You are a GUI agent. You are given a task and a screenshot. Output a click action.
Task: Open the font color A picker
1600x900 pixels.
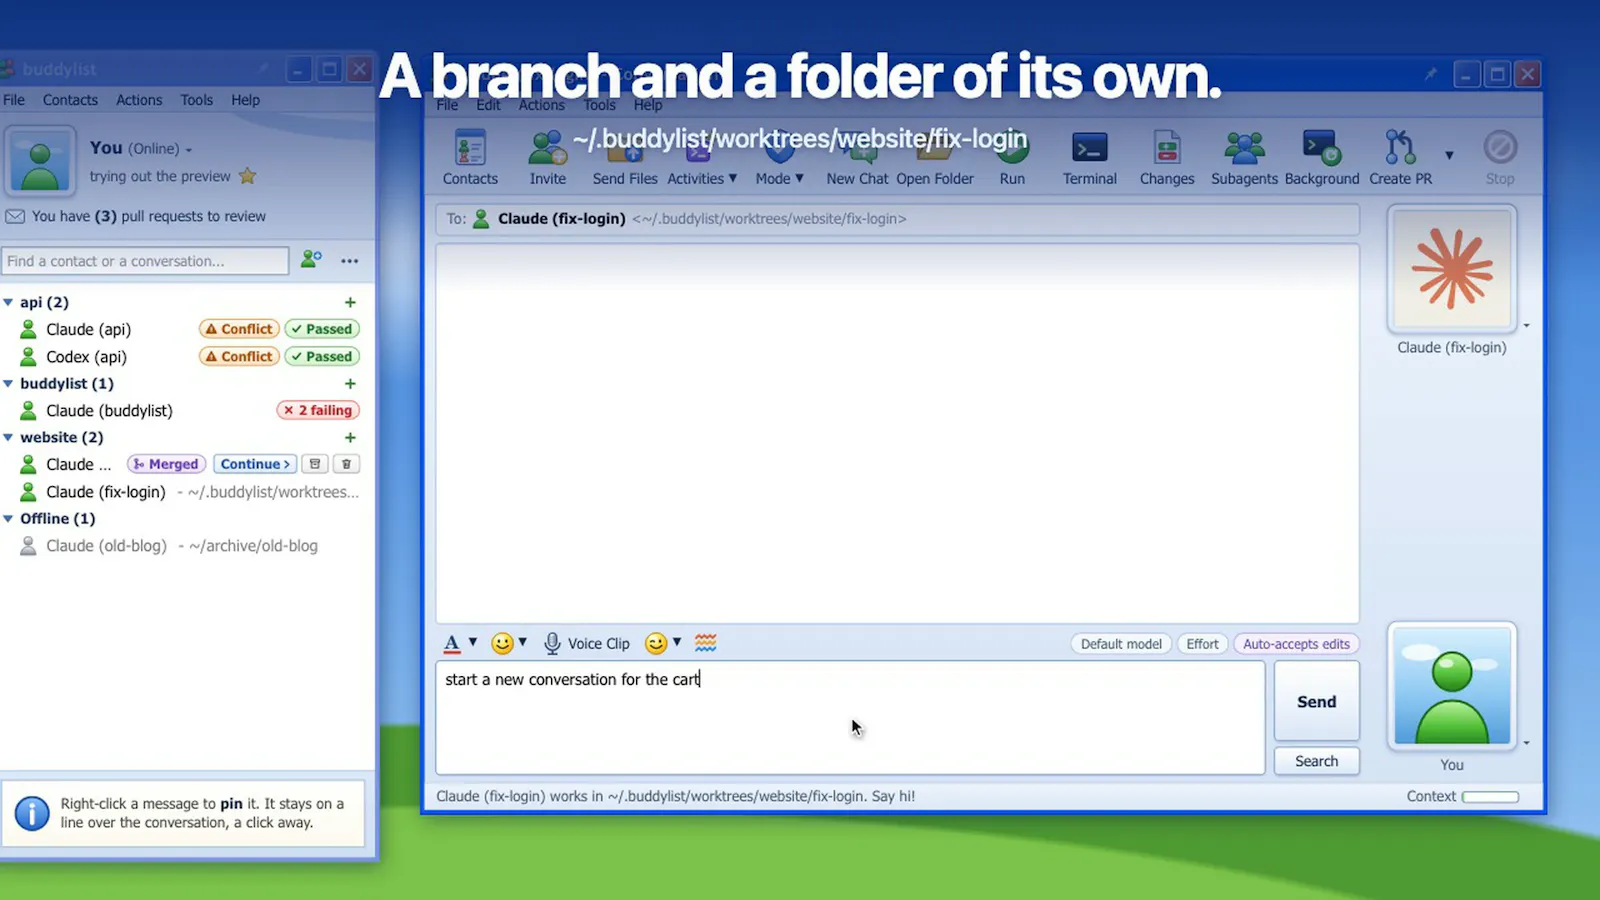tap(452, 643)
